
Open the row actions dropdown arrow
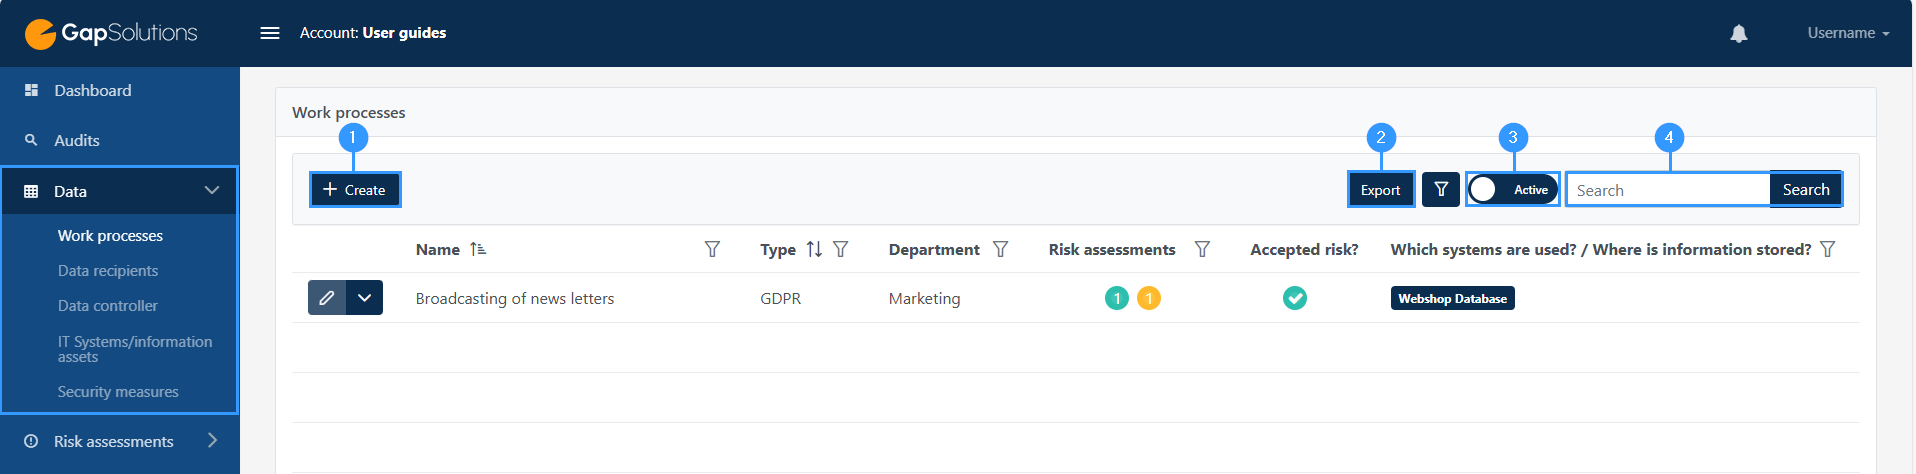tap(365, 298)
